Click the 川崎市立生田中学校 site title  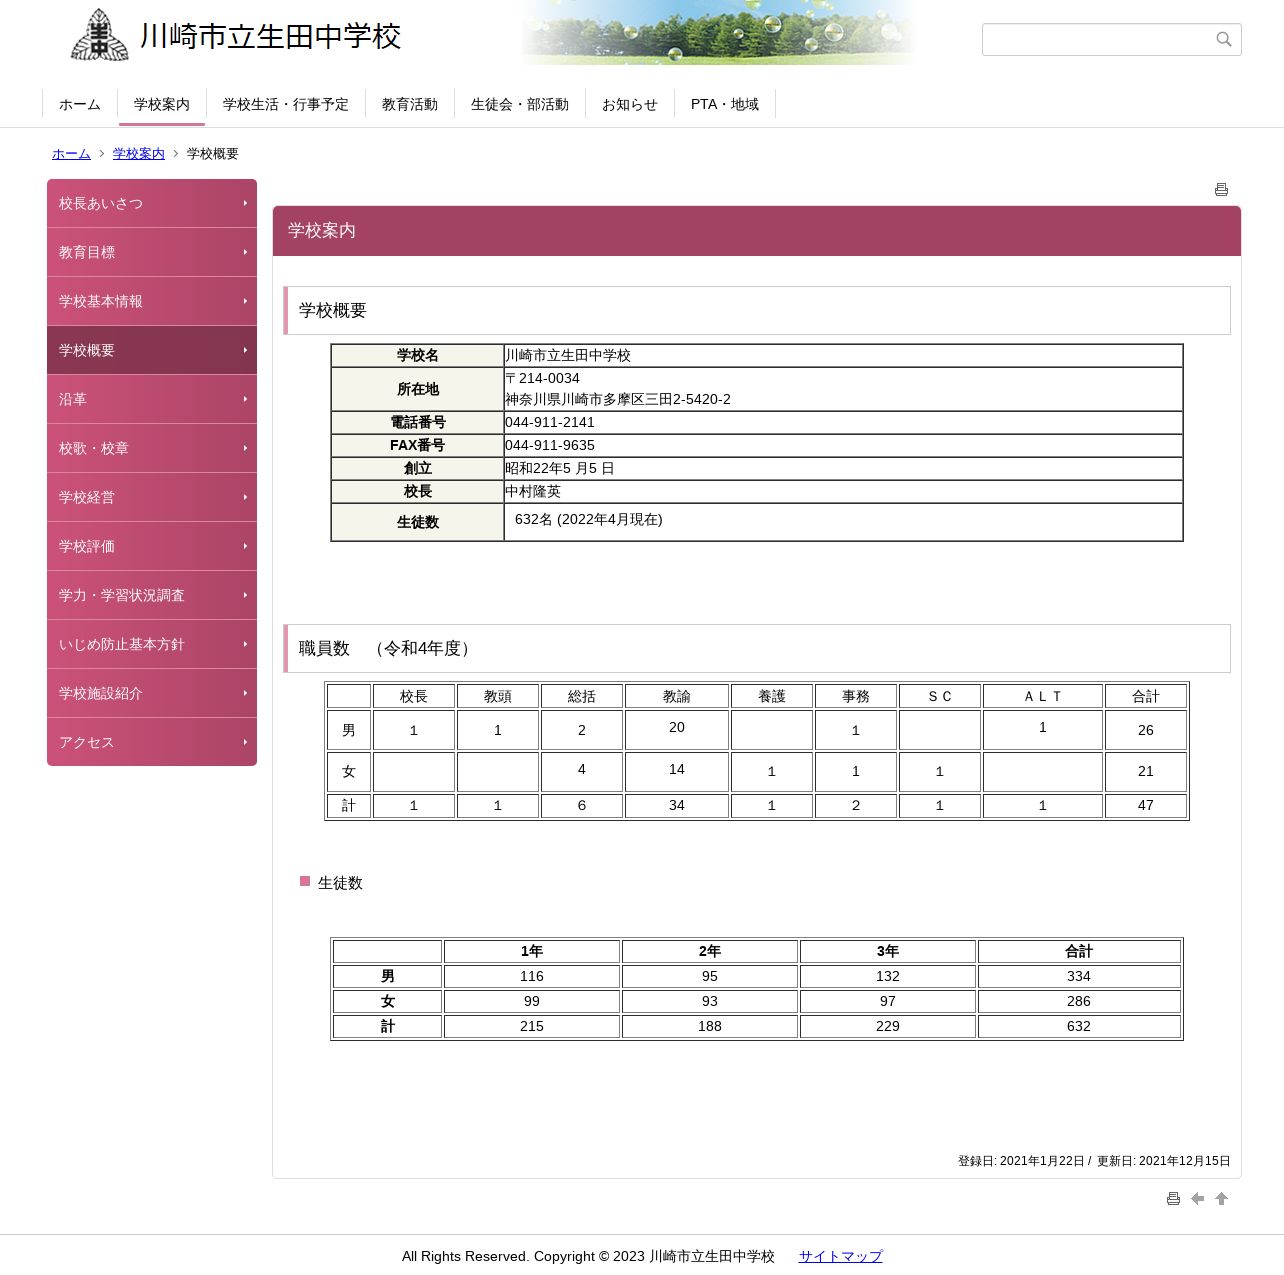point(270,36)
